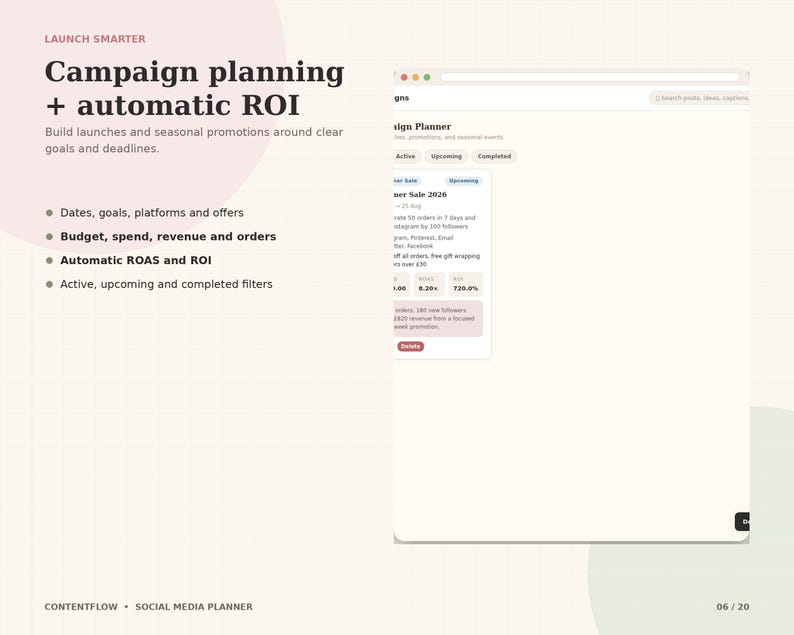Image resolution: width=794 pixels, height=635 pixels.
Task: Click the CONTENTFLOW footer text
Action: coord(81,607)
